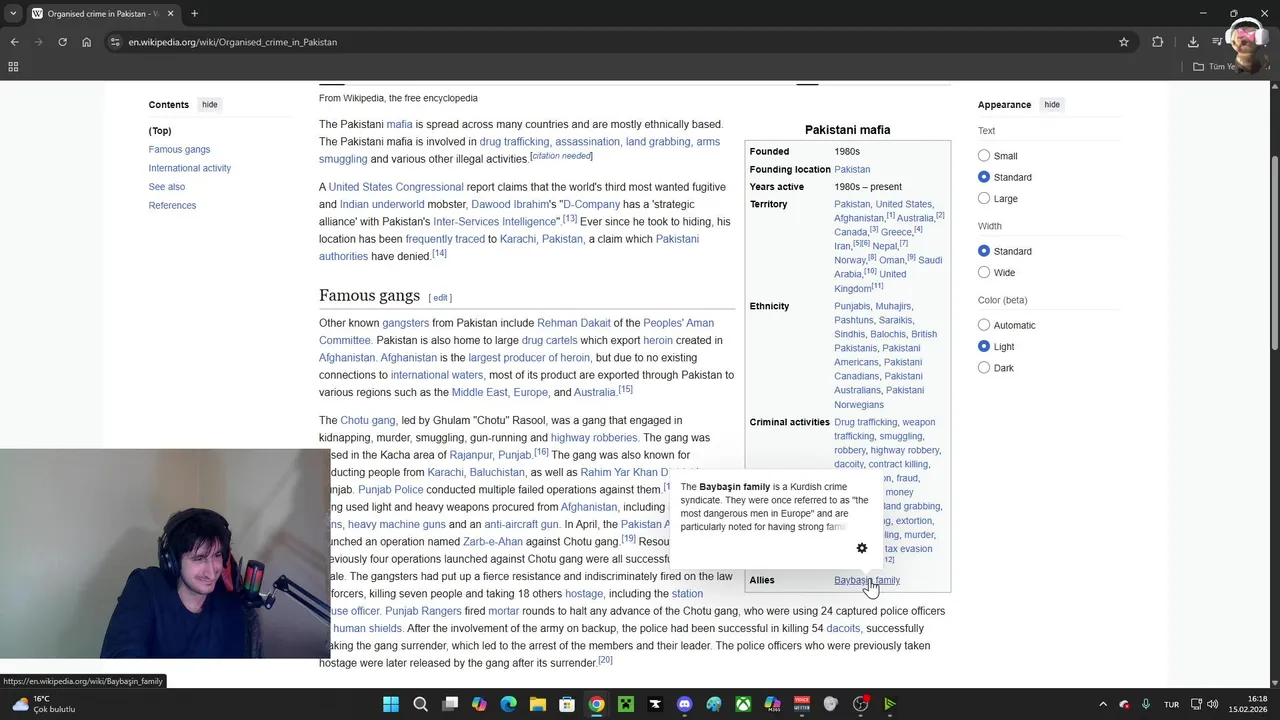The image size is (1280, 720).
Task: Bookmark this page with the star icon
Action: 1124,42
